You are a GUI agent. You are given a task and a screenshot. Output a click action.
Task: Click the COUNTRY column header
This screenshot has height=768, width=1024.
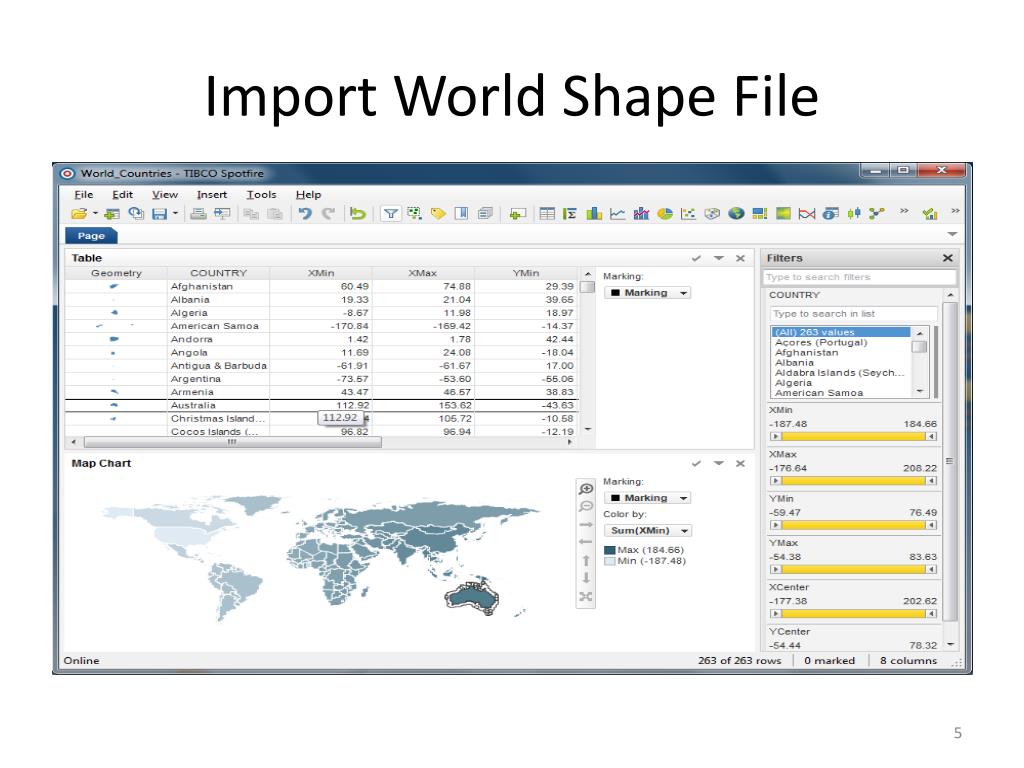[218, 273]
